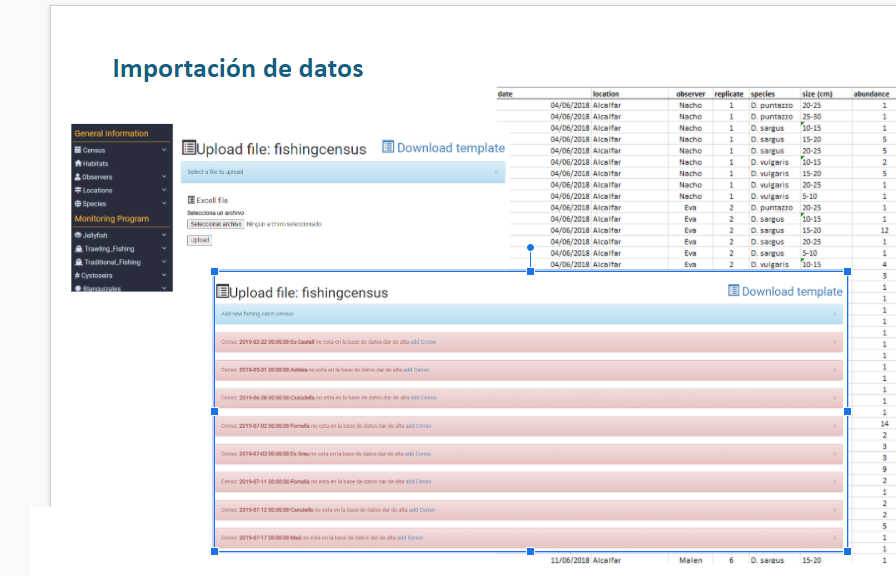Expand the Census submenu chevron
Image resolution: width=896 pixels, height=576 pixels.
(164, 150)
